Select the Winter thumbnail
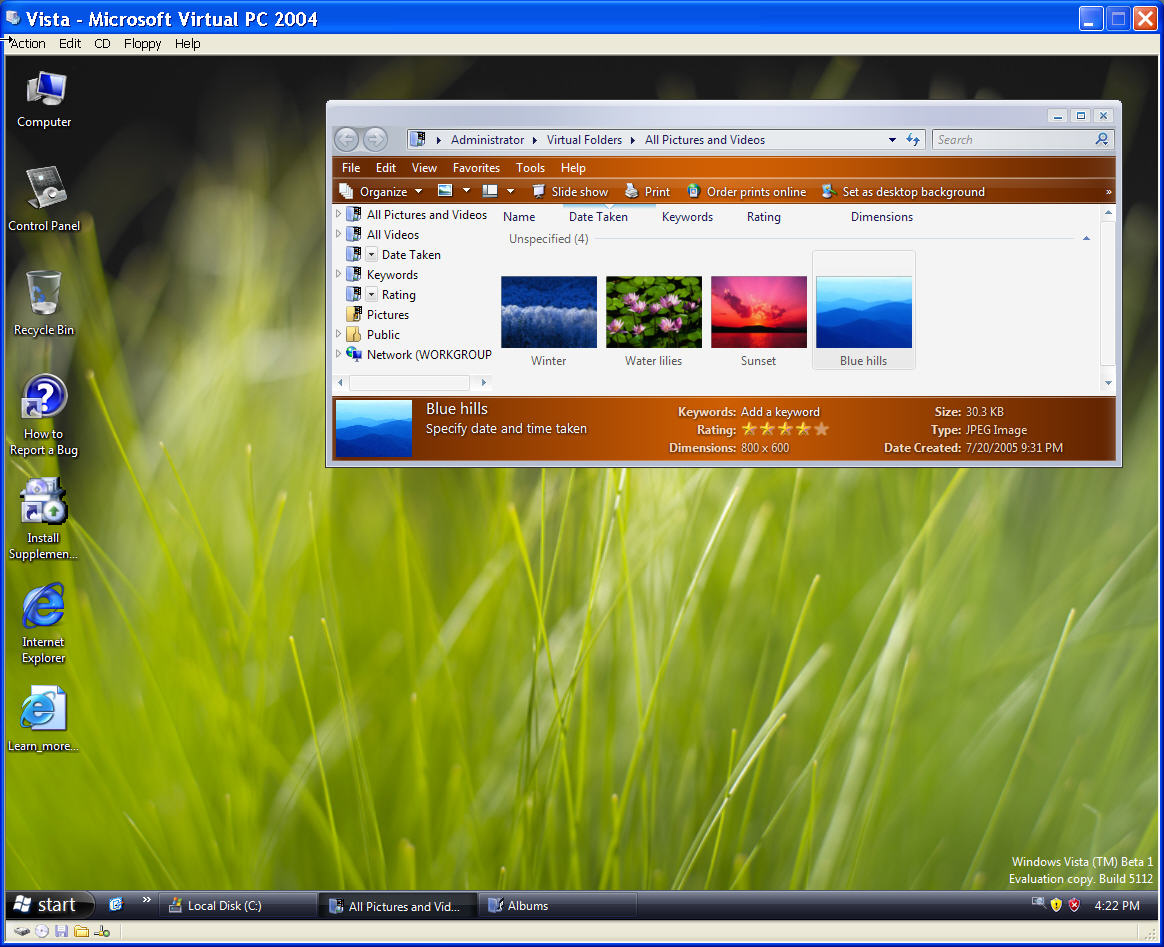 549,321
